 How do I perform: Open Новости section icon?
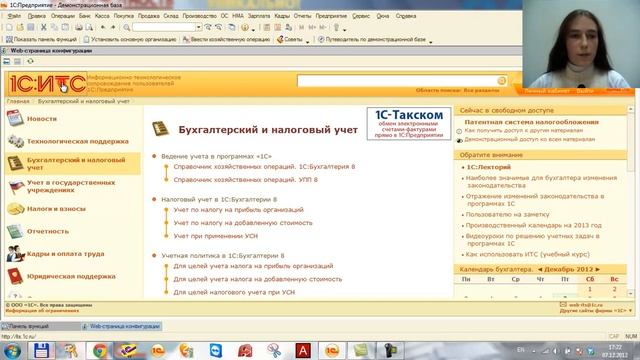coord(15,118)
